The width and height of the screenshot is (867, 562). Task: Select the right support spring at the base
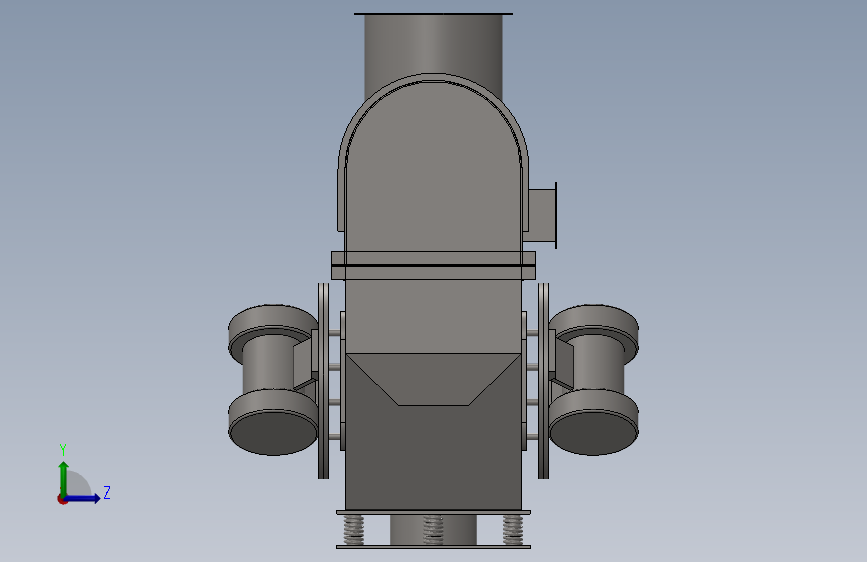tap(513, 530)
